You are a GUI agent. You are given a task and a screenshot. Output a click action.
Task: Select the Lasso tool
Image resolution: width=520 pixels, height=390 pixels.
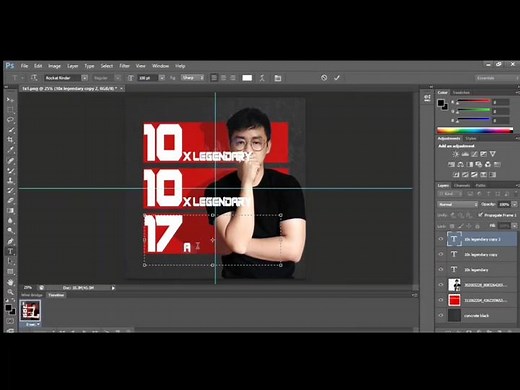tap(10, 120)
